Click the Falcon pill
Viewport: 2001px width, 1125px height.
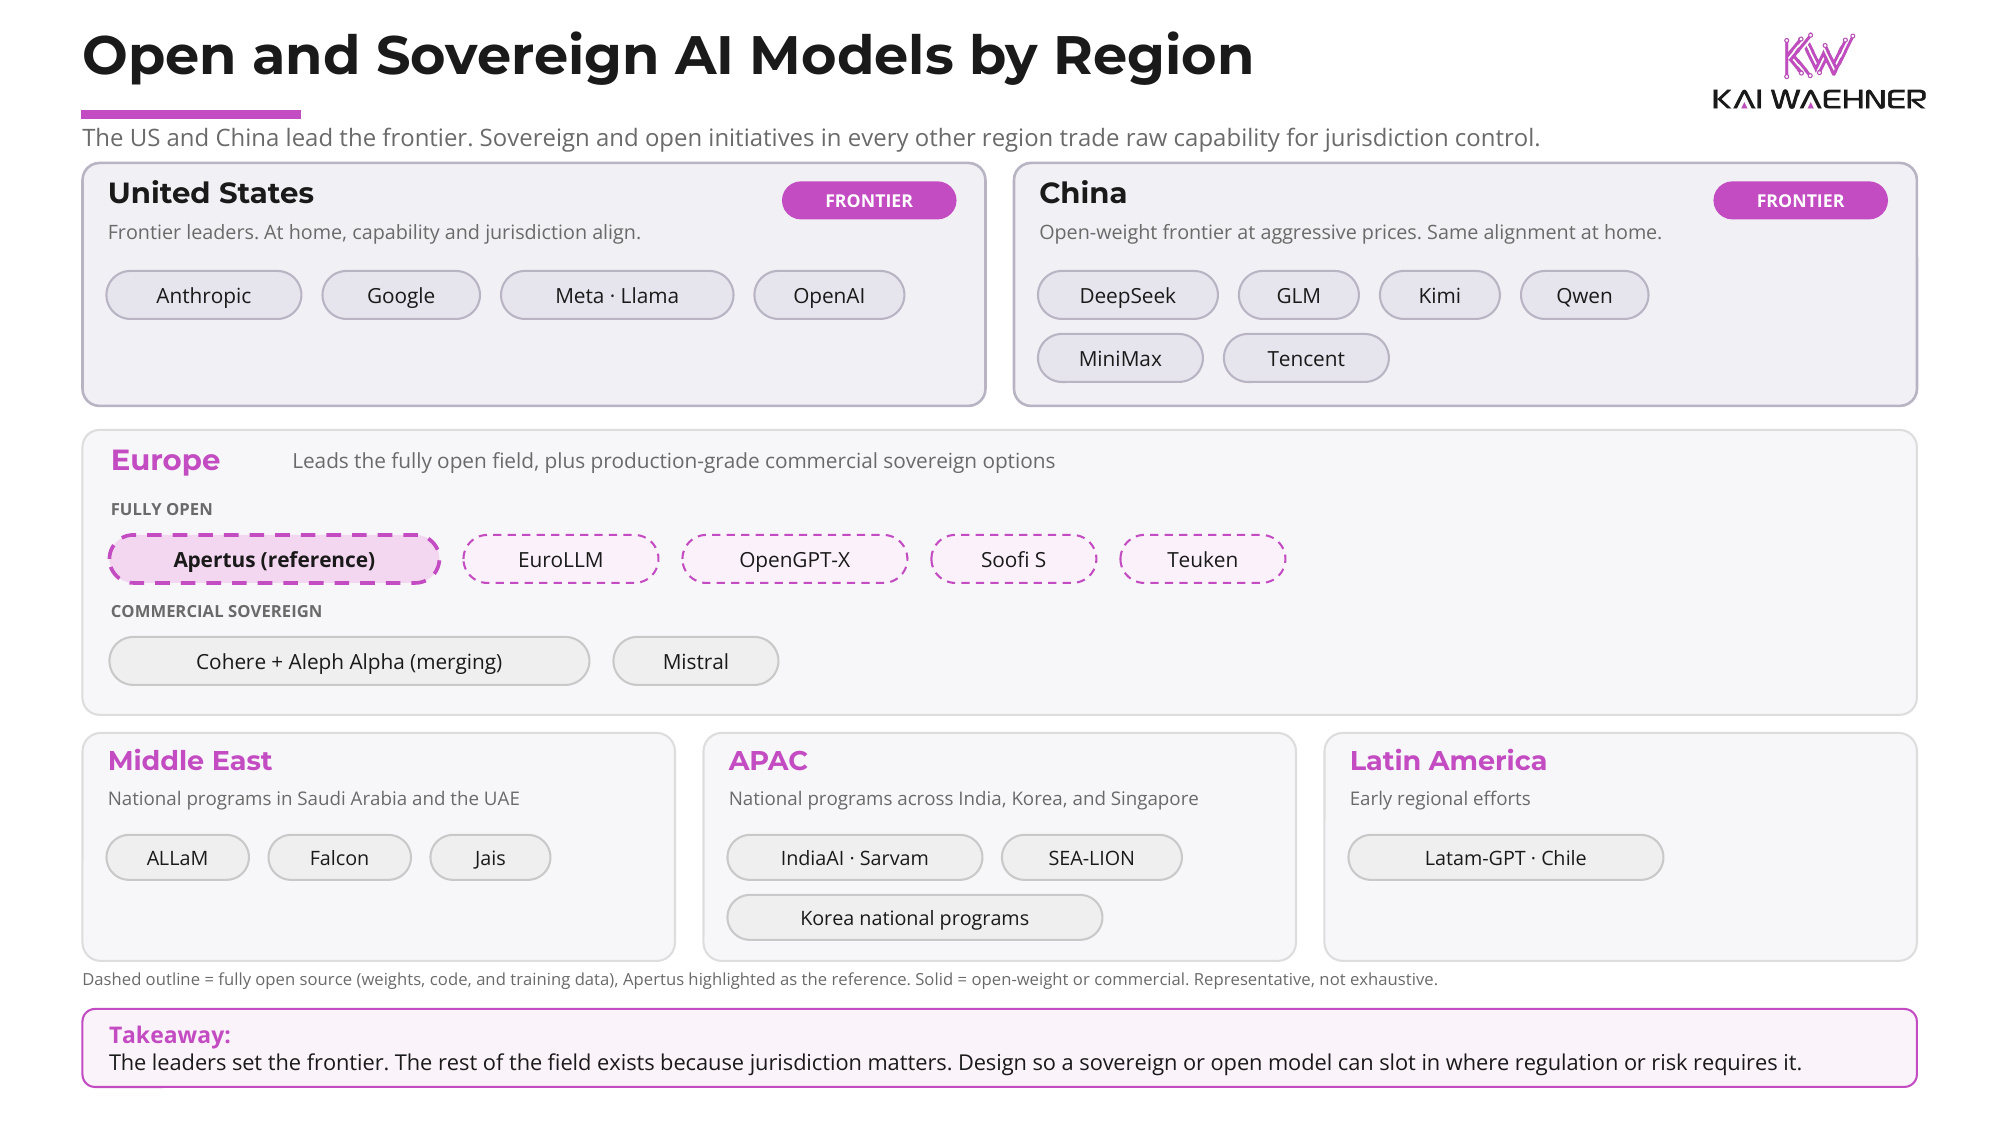click(x=340, y=857)
